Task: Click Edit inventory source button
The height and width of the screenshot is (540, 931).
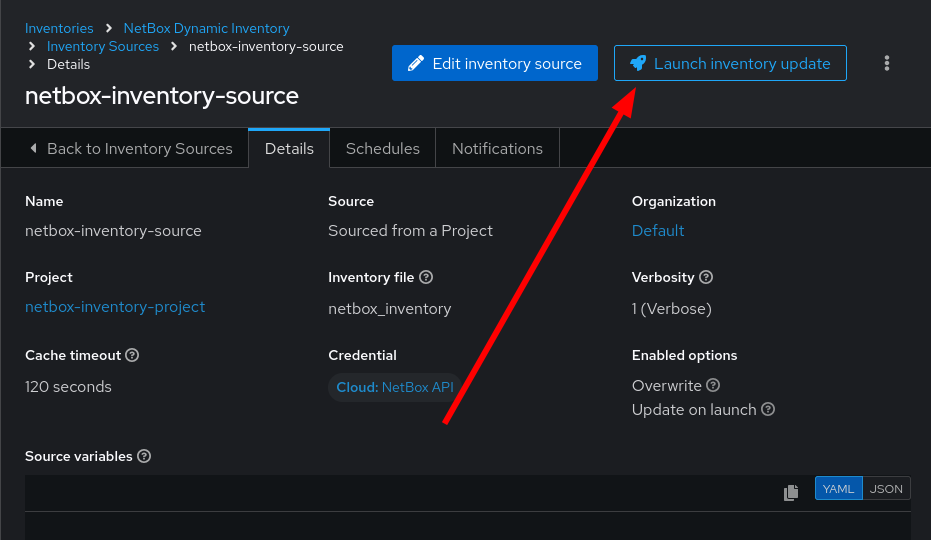Action: 495,63
